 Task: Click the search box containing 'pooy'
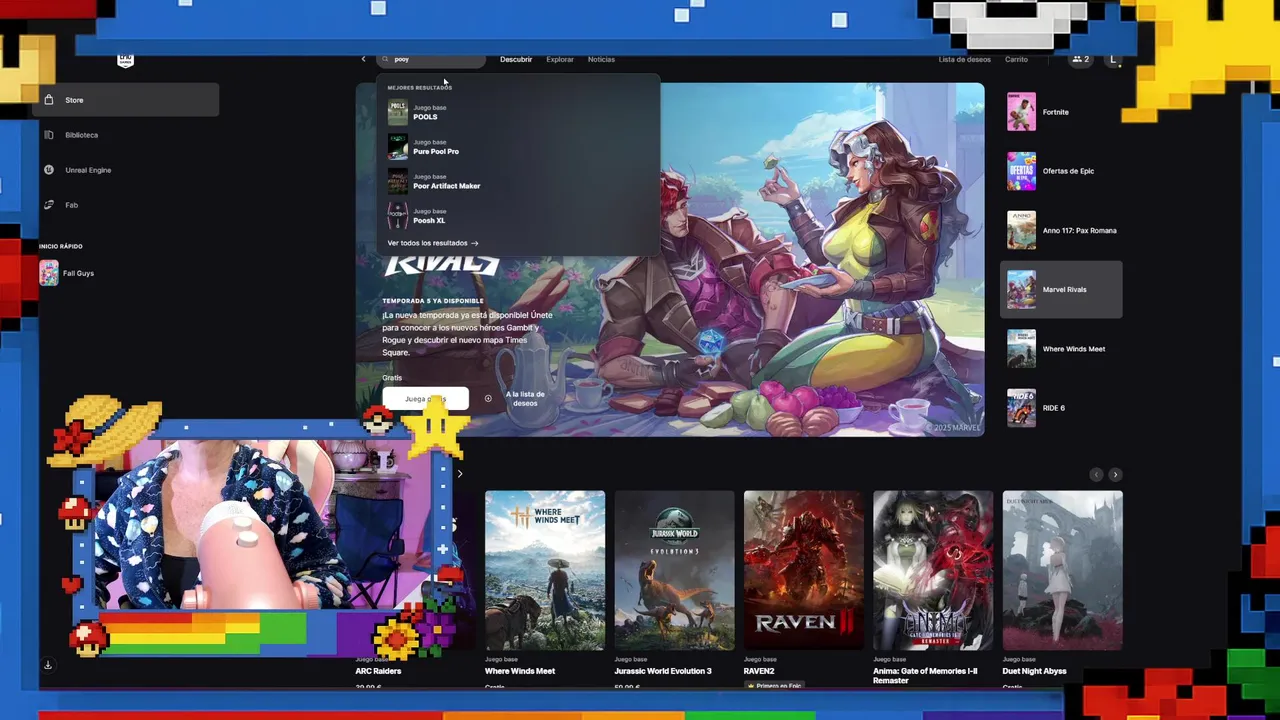point(431,59)
